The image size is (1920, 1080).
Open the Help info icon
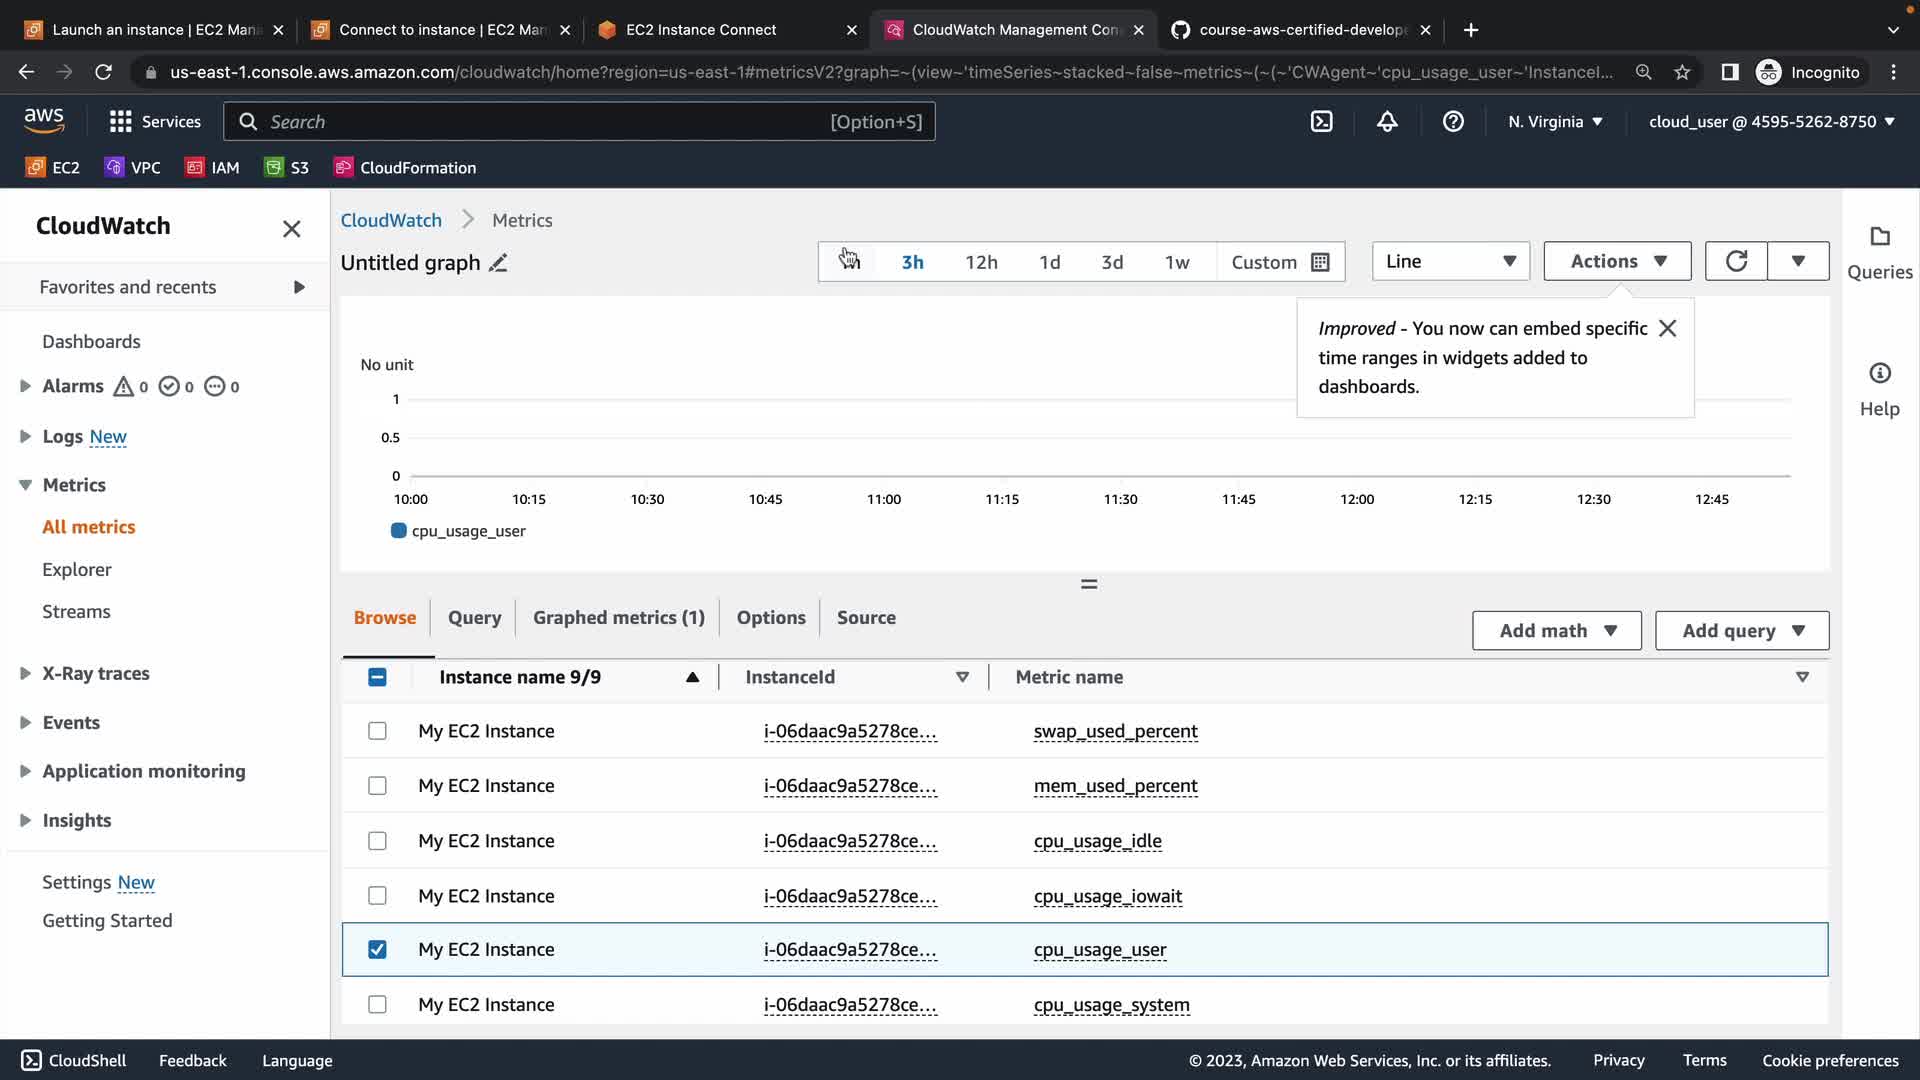click(1879, 373)
